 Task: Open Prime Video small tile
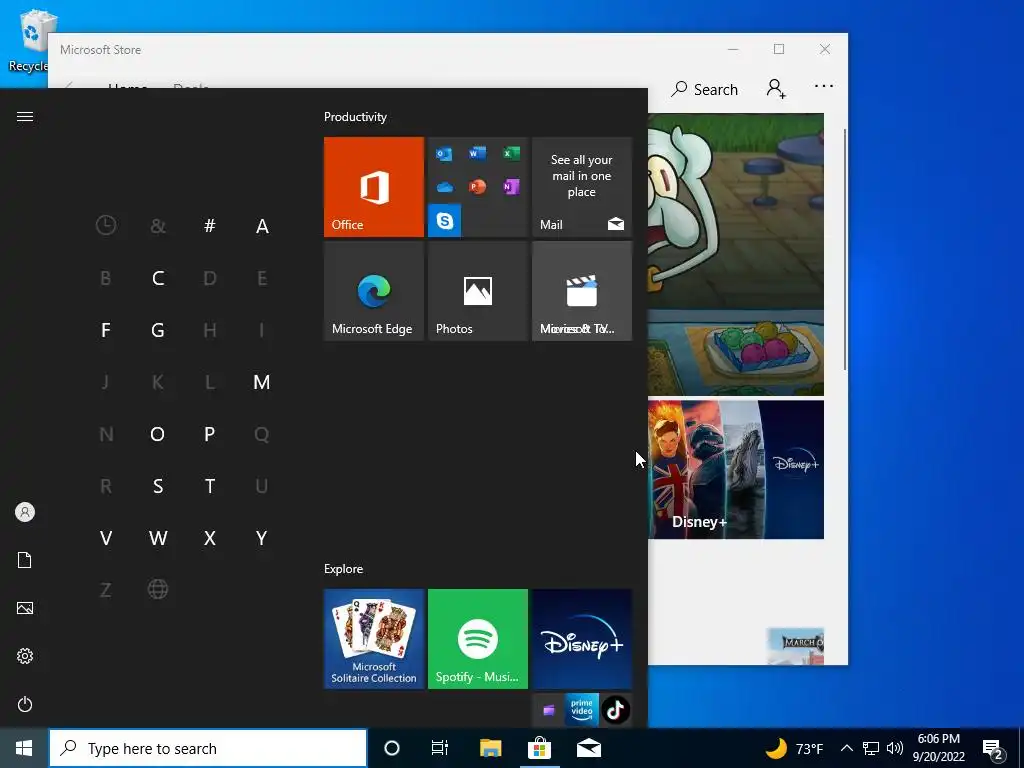[582, 710]
